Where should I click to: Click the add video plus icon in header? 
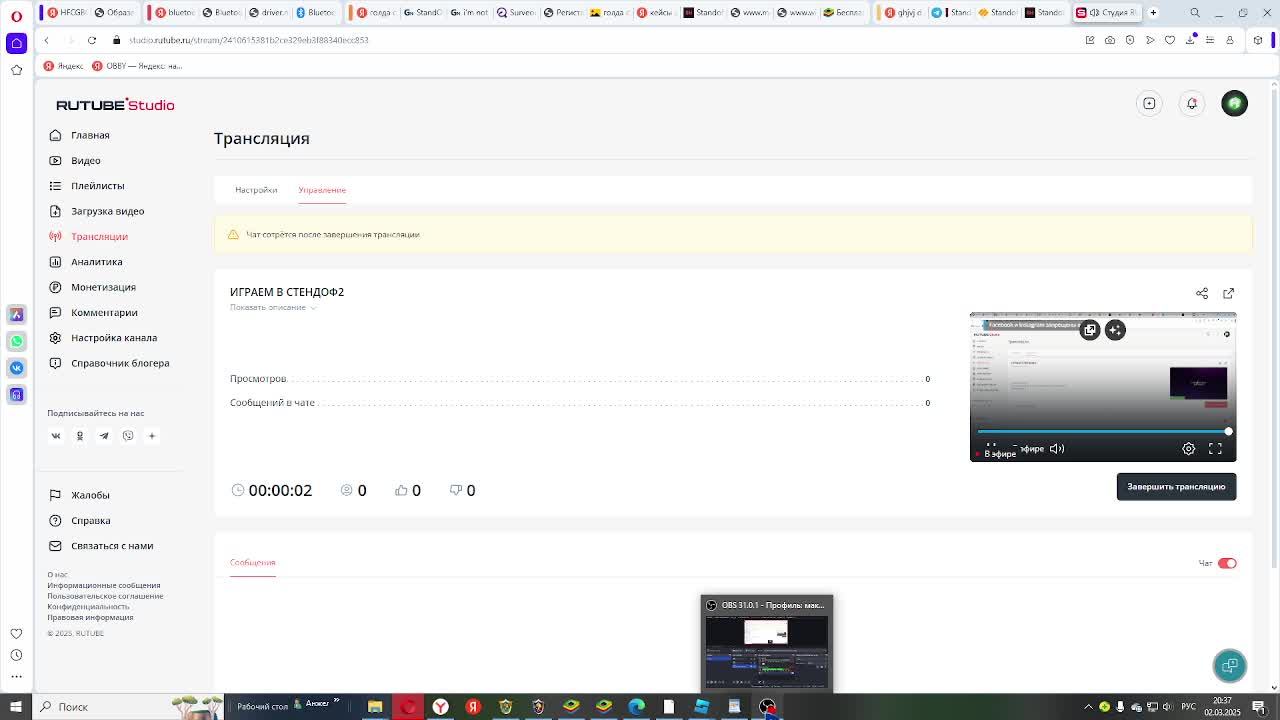point(1150,103)
